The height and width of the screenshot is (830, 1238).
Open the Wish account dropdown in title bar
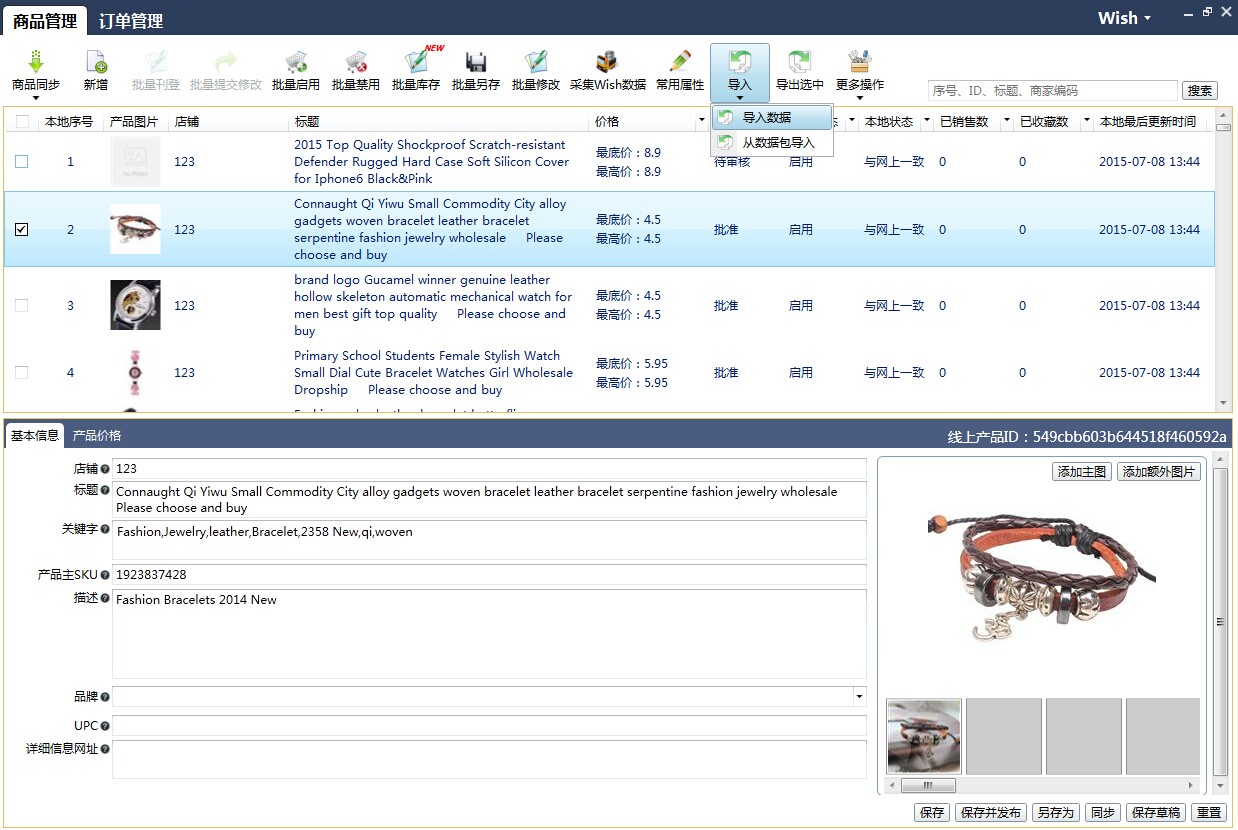(1125, 18)
